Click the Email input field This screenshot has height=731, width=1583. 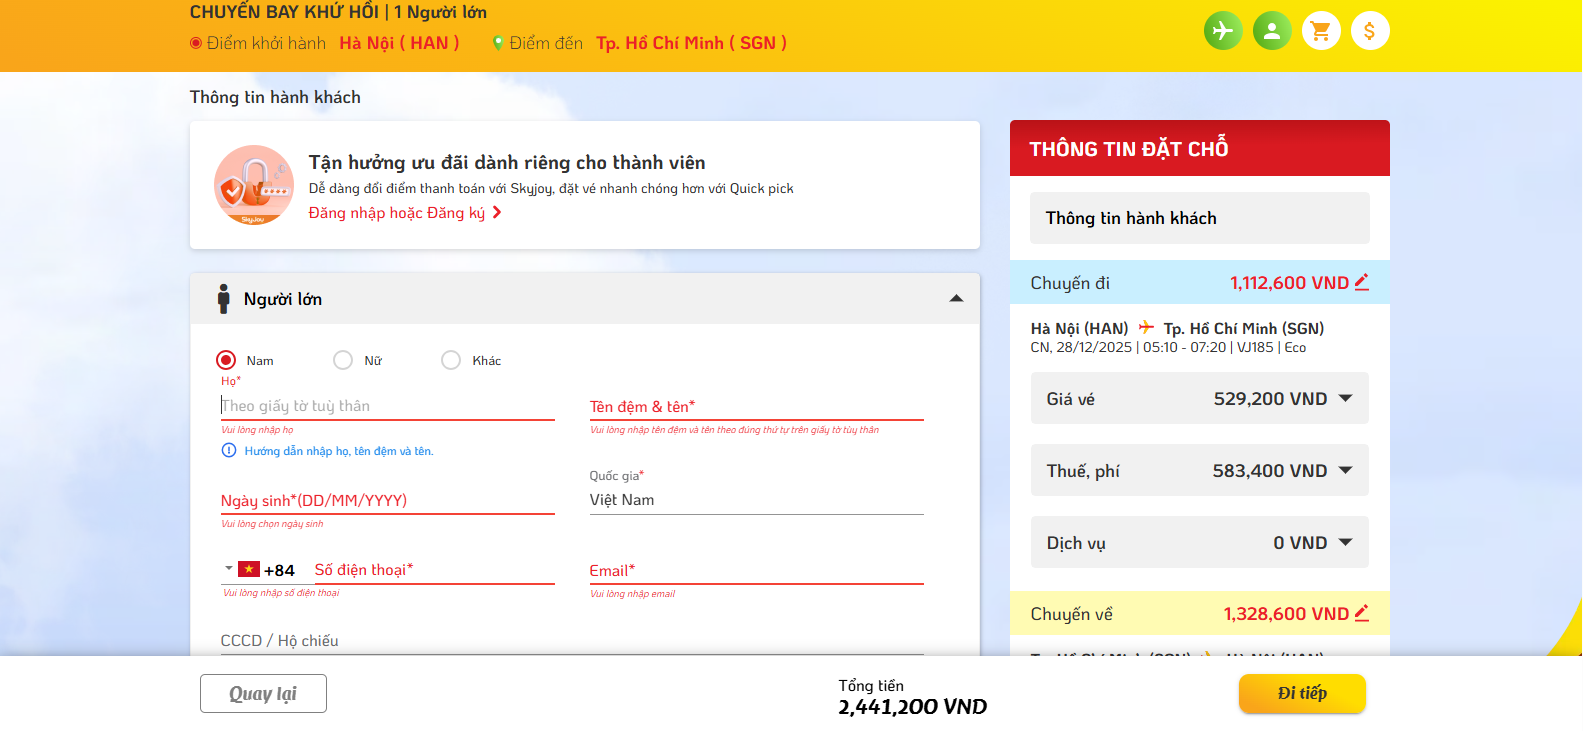point(756,571)
